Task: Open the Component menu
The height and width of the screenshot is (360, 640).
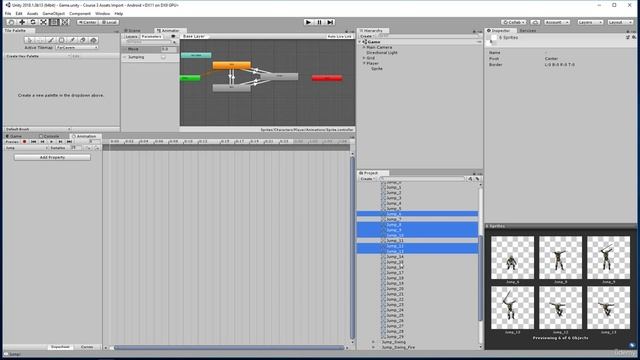Action: coord(80,13)
